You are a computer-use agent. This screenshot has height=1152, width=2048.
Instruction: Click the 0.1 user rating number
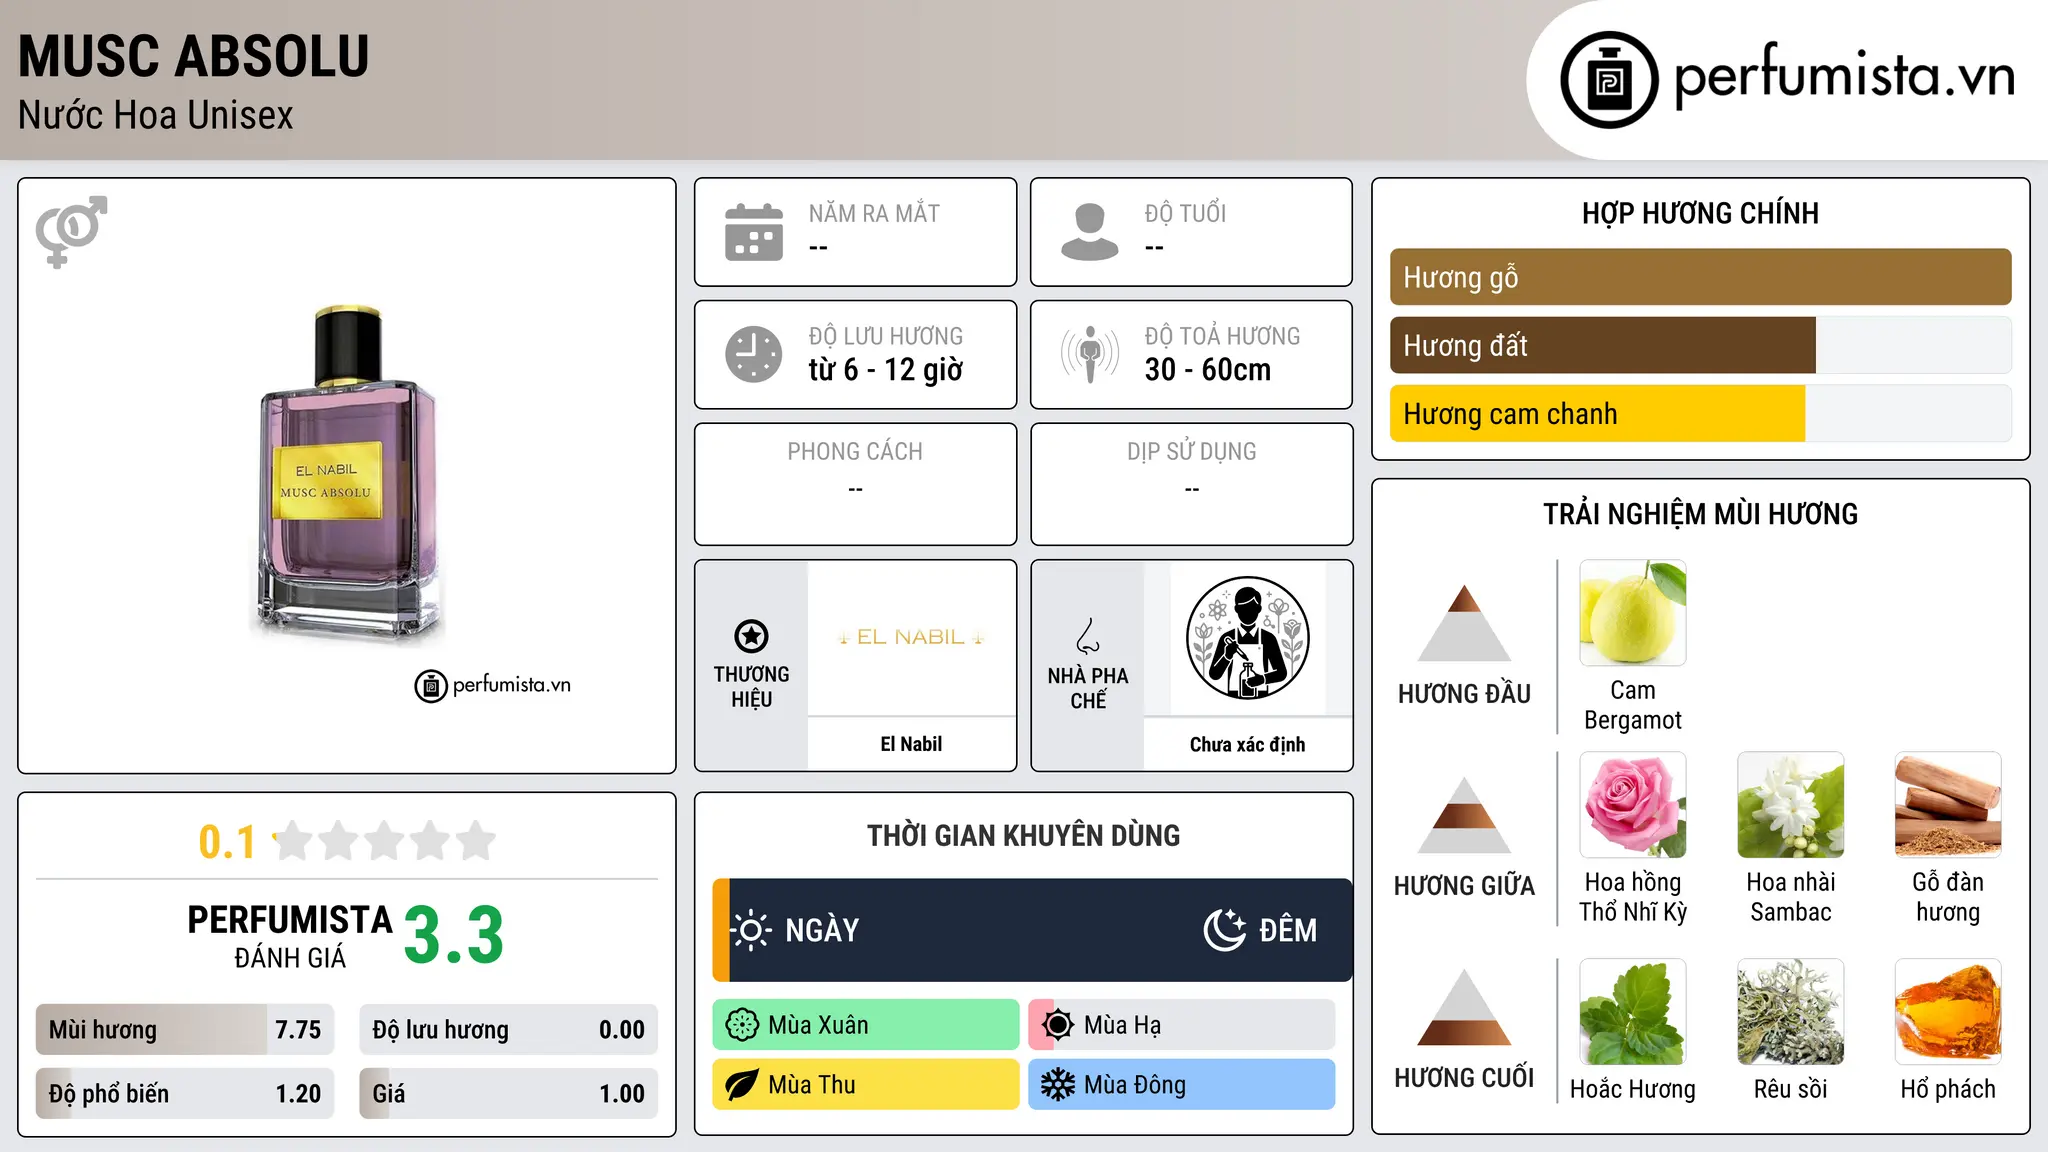coord(227,843)
